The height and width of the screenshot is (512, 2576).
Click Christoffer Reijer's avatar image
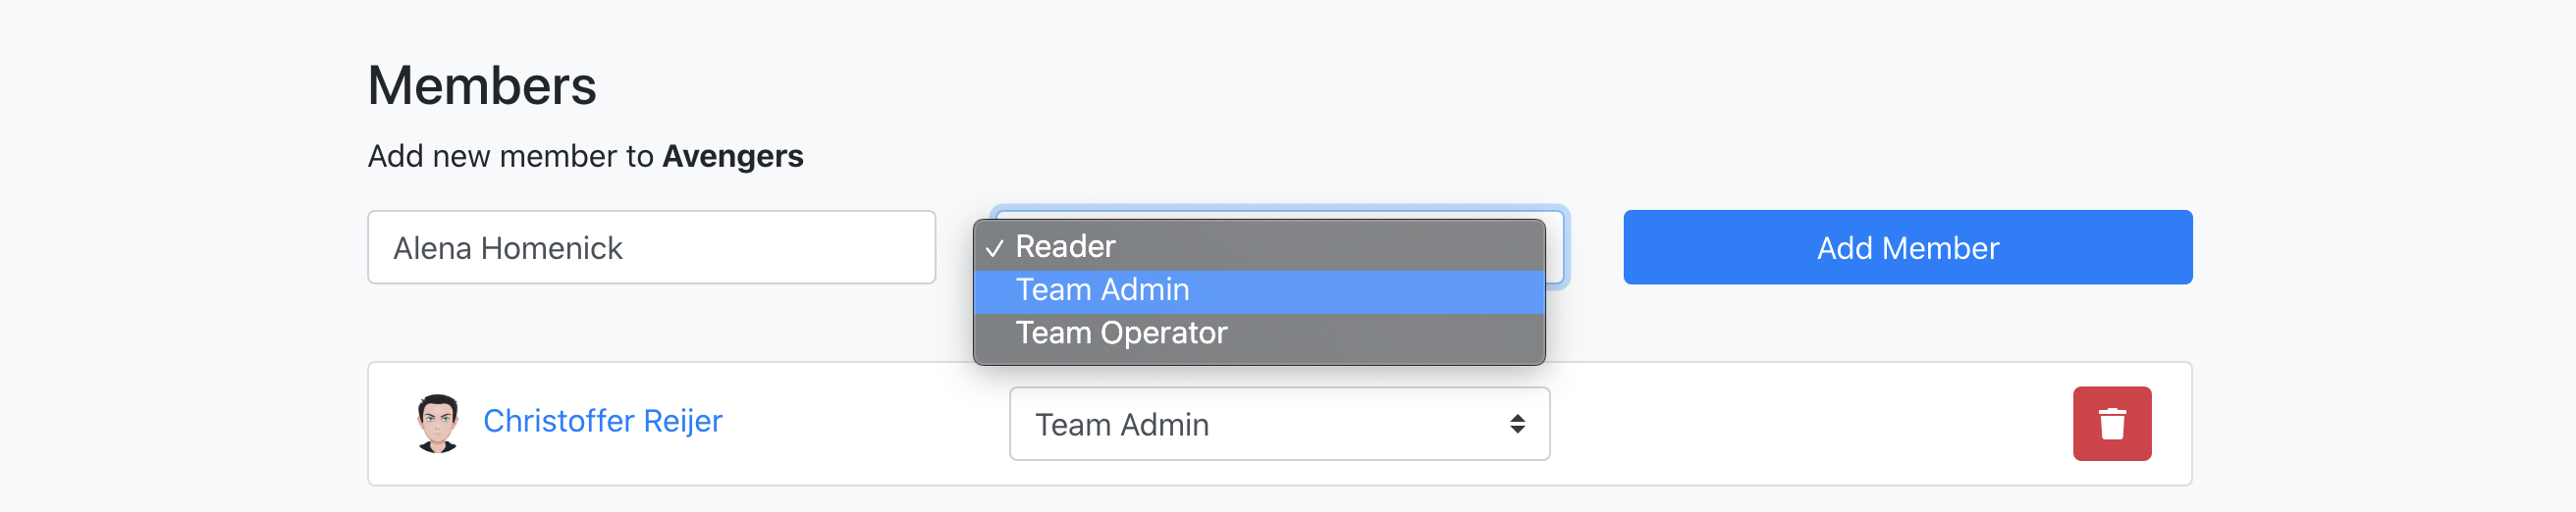pyautogui.click(x=437, y=423)
